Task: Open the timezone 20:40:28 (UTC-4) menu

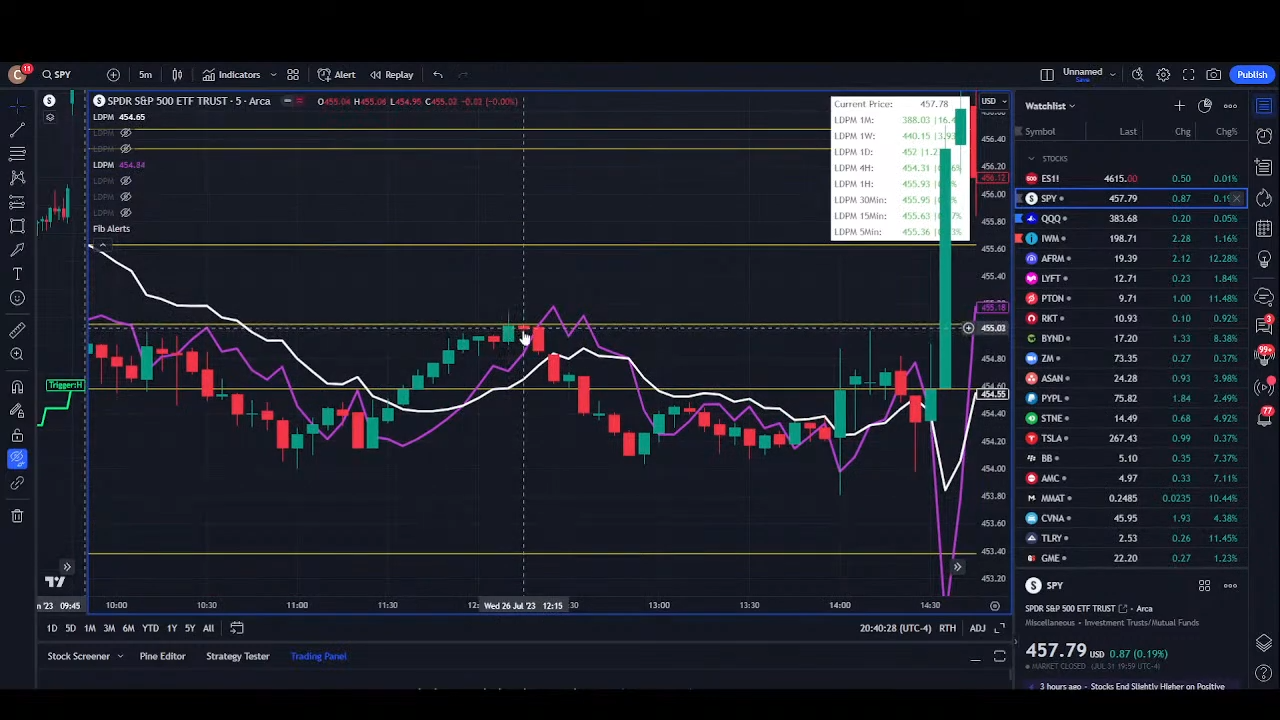Action: pyautogui.click(x=895, y=628)
